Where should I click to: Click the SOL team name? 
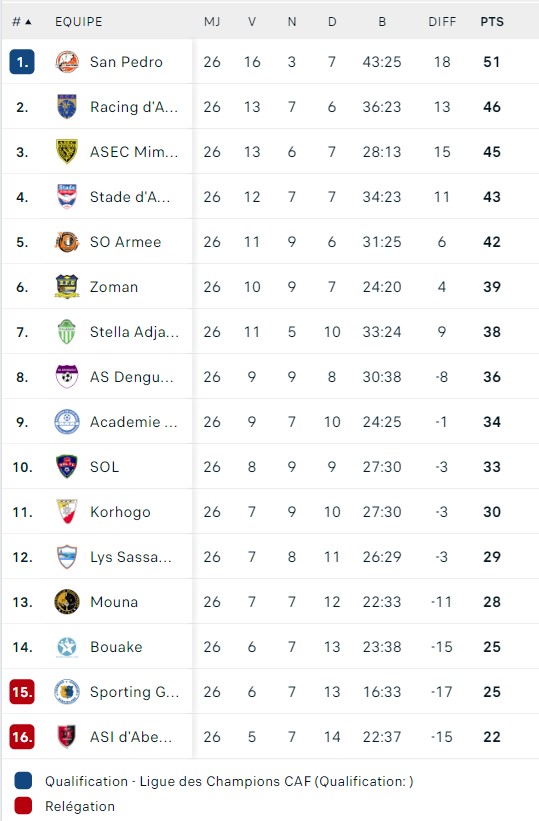point(104,467)
